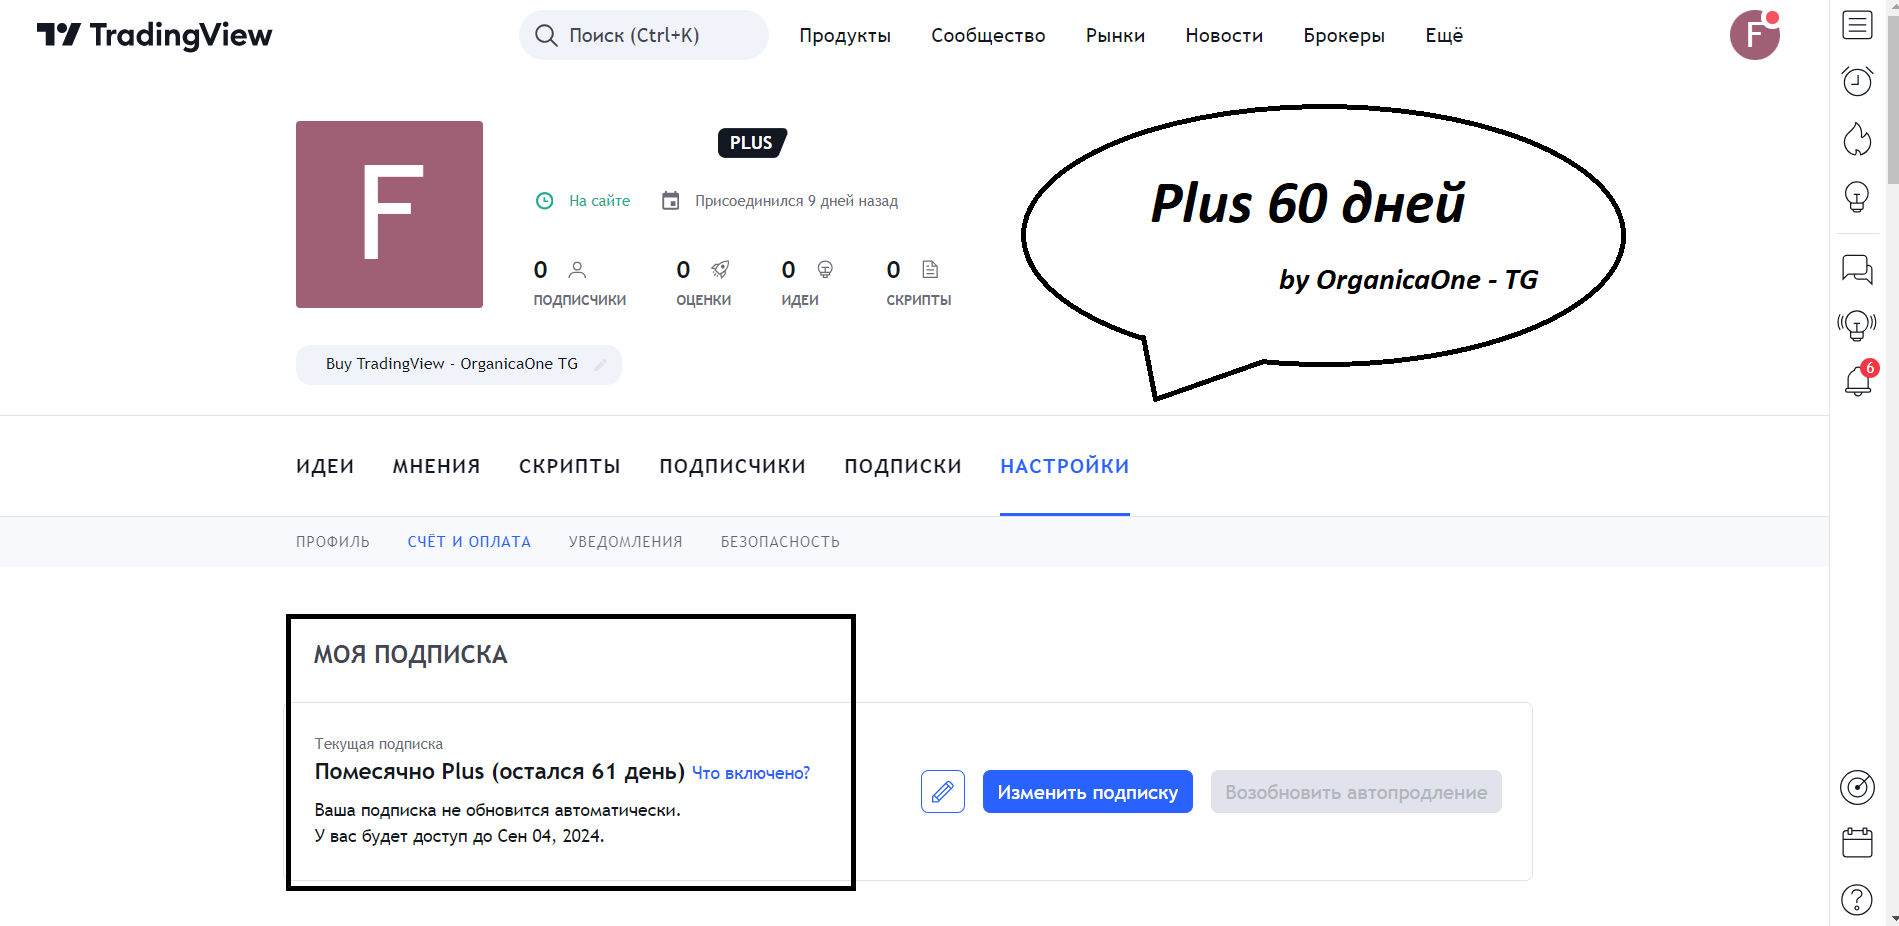1899x926 pixels.
Task: Click the followers person icon
Action: pos(577,270)
